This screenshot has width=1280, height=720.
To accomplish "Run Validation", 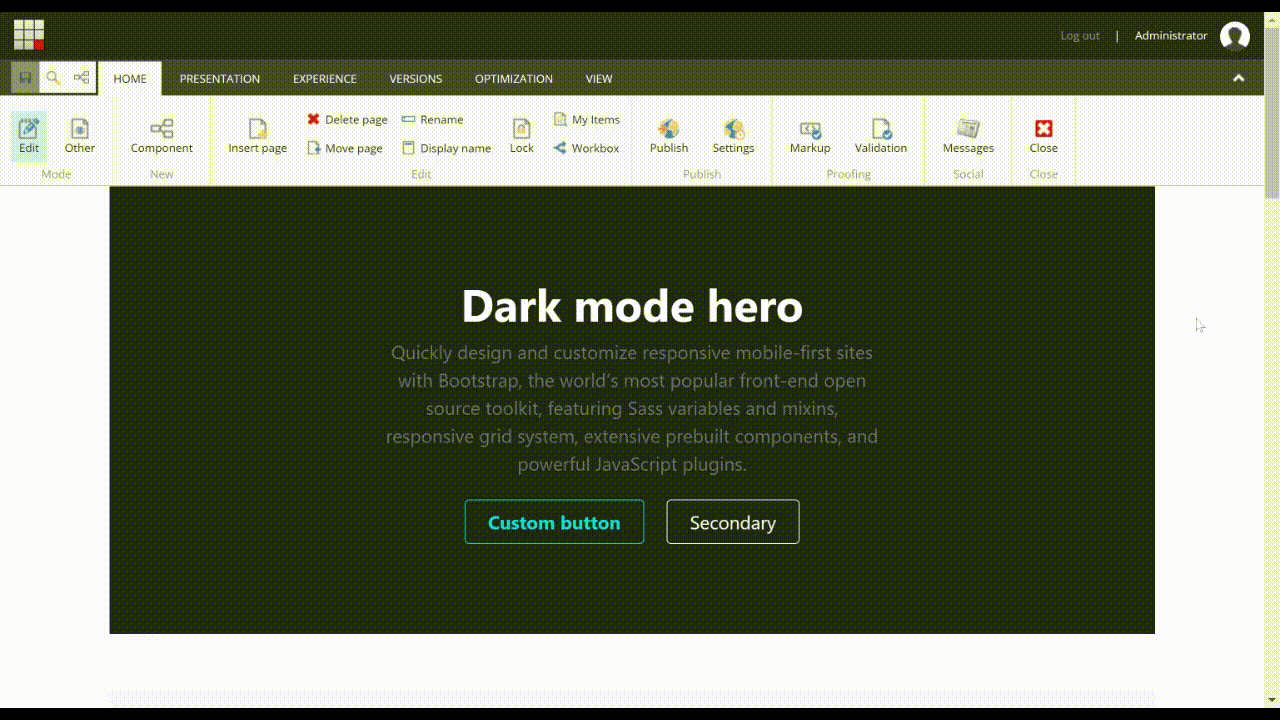I will [881, 136].
